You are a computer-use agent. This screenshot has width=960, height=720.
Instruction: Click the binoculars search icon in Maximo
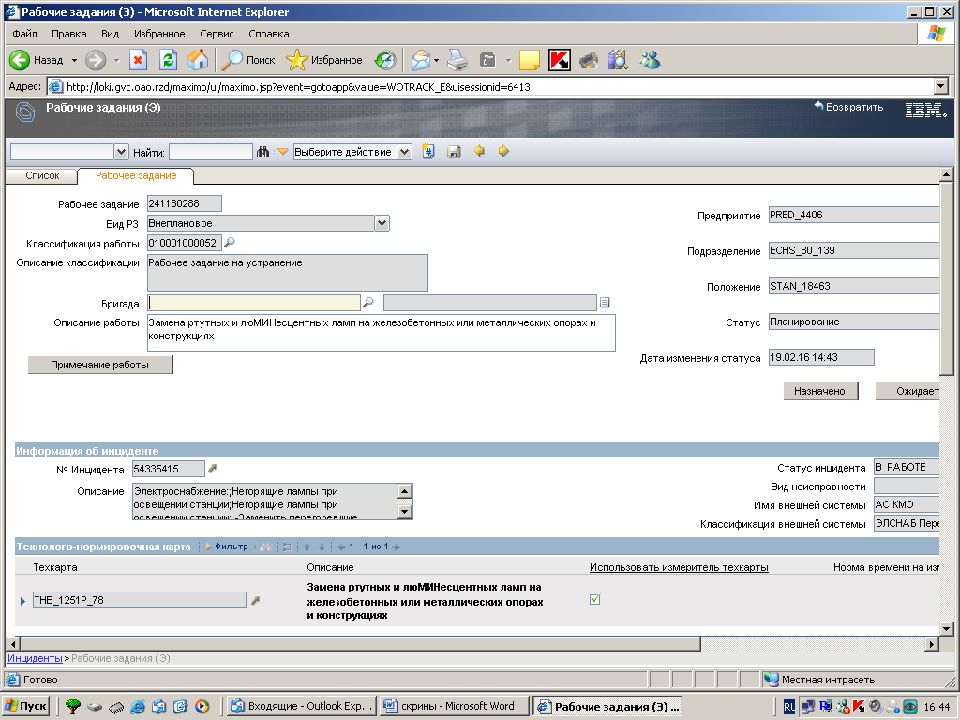coord(263,151)
